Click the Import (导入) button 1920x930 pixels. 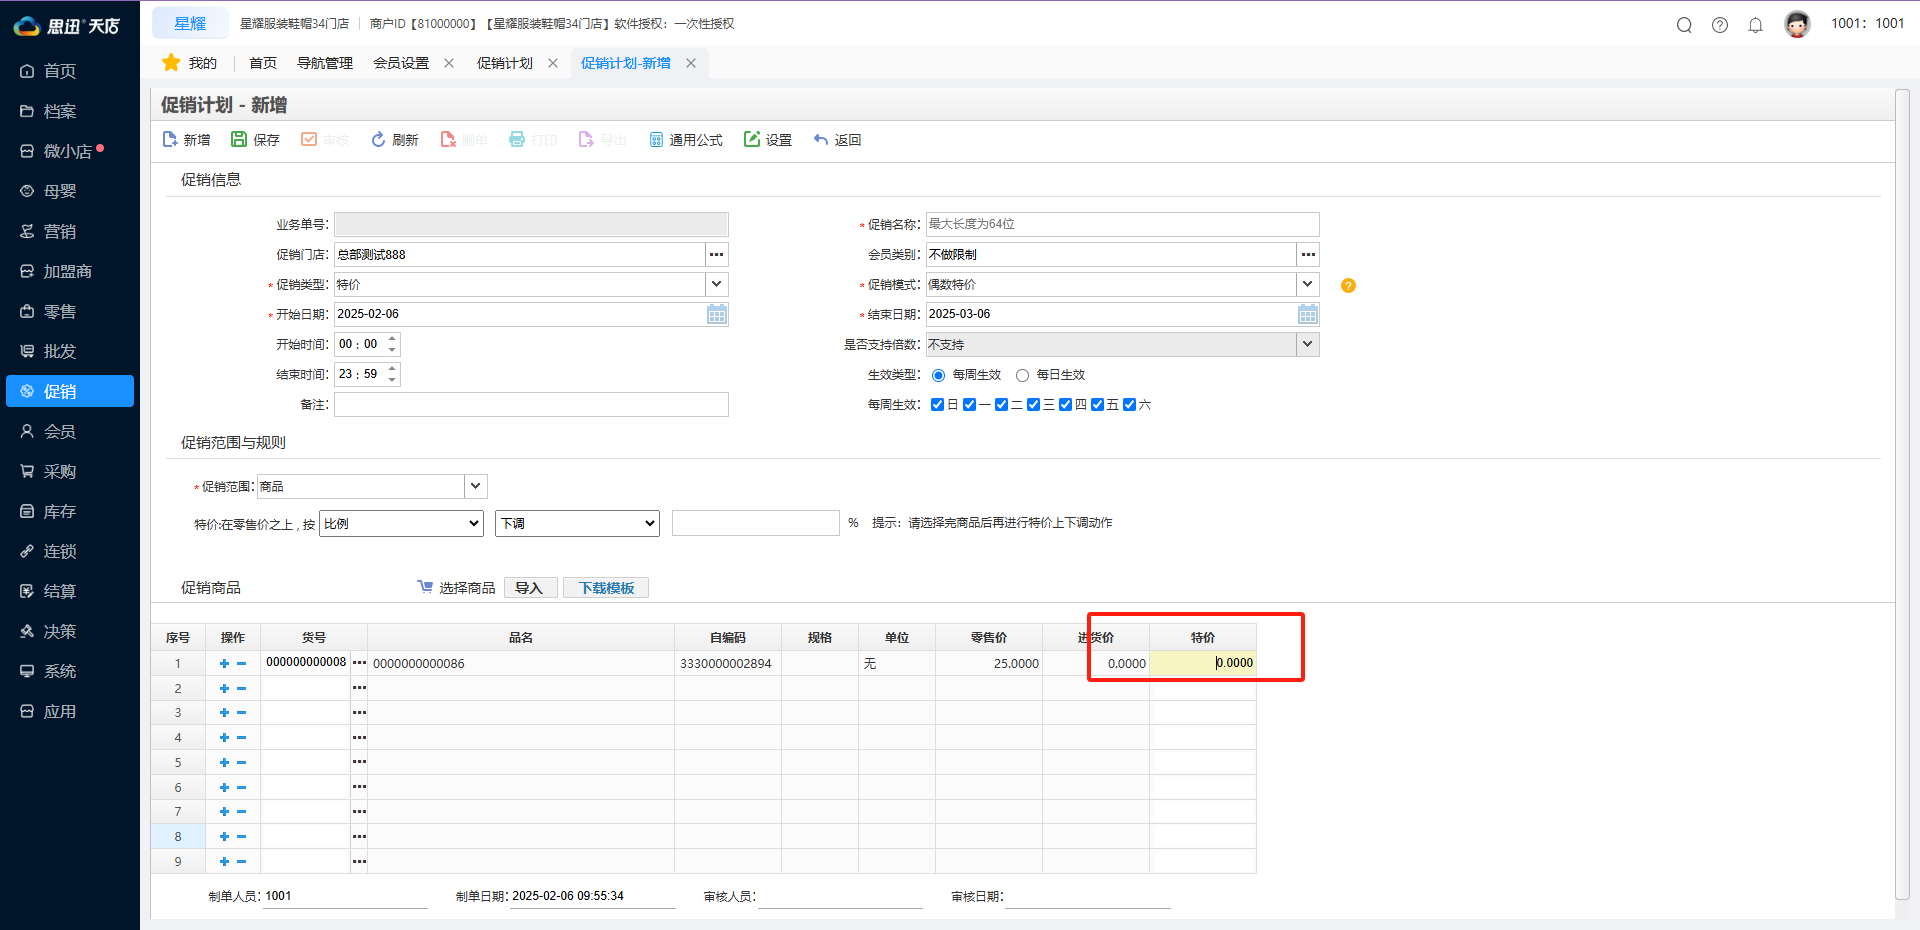(x=529, y=588)
